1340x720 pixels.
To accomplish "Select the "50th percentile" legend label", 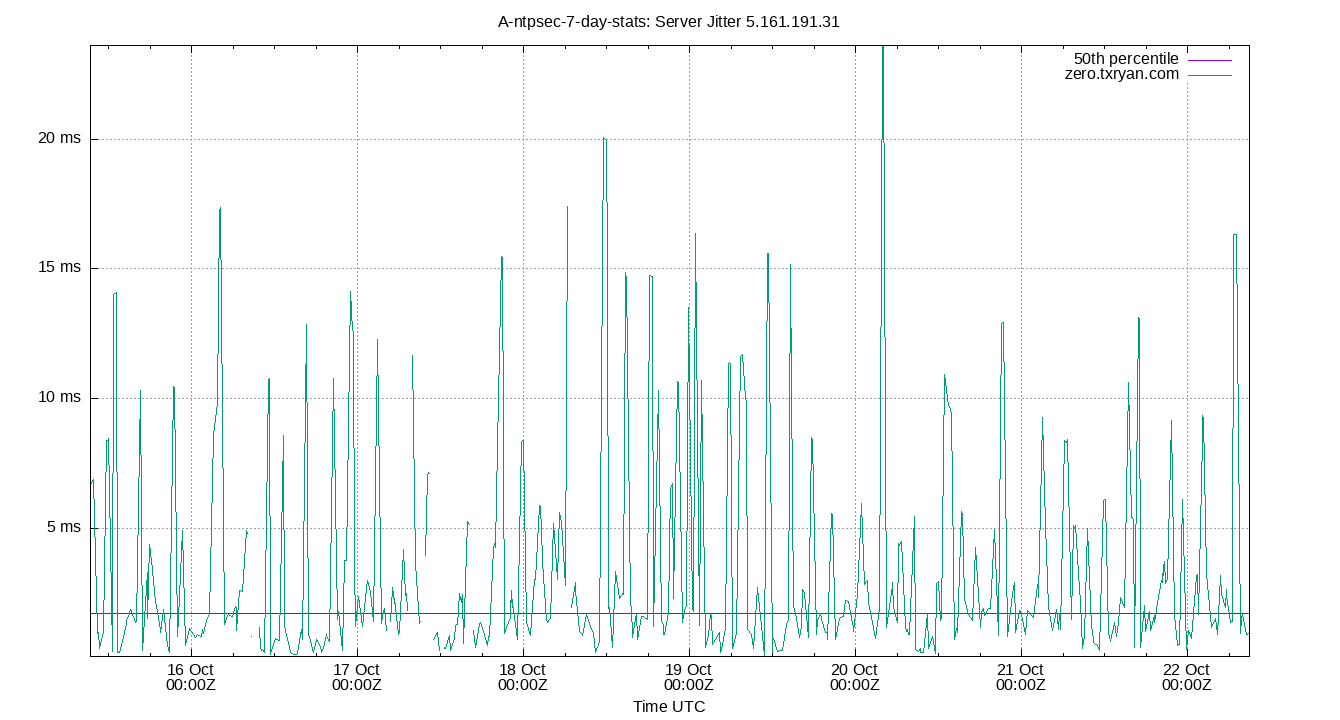I will pyautogui.click(x=1126, y=59).
